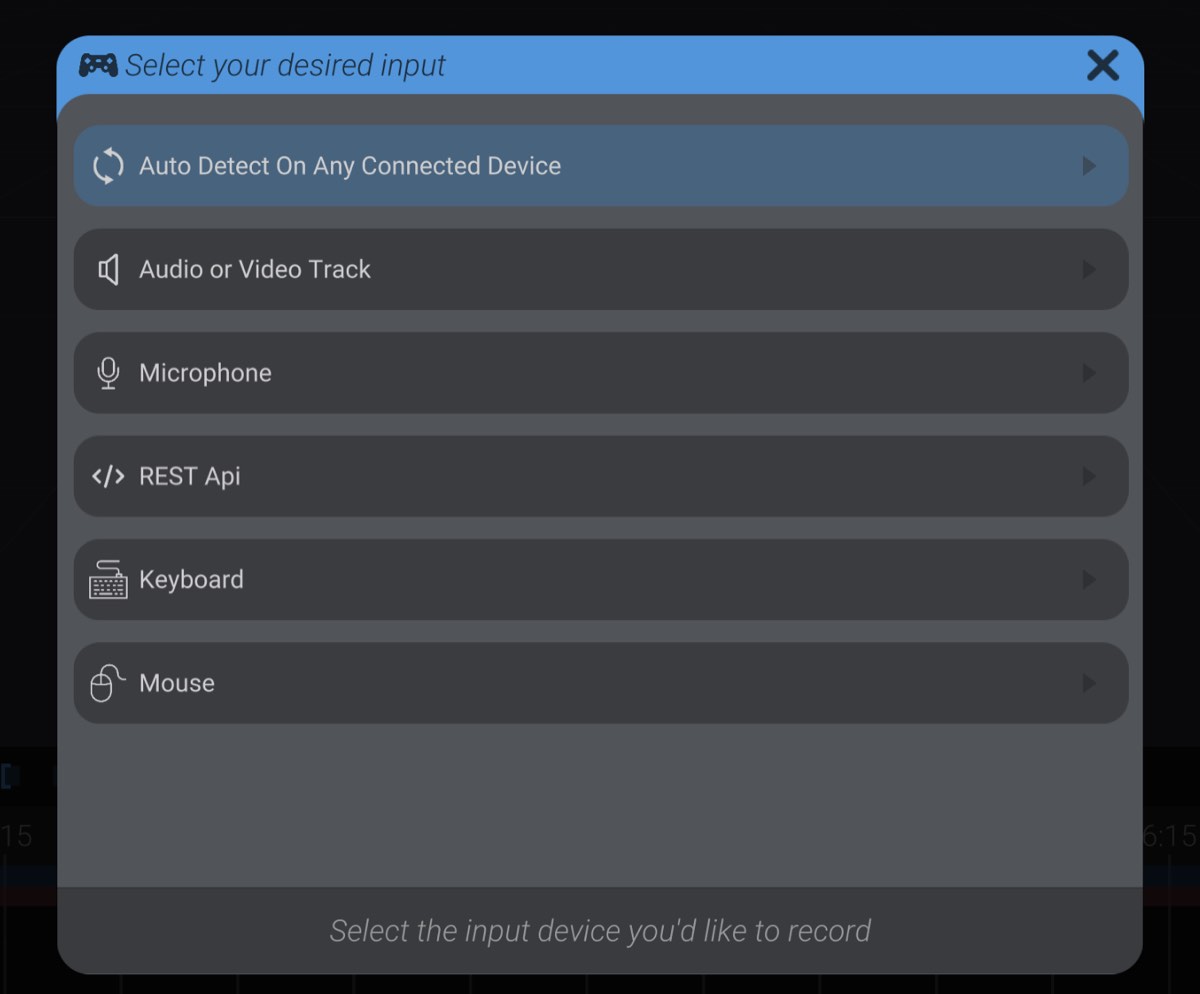Screen dimensions: 1200x994
Task: Select the auto-detect refresh icon
Action: [108, 166]
